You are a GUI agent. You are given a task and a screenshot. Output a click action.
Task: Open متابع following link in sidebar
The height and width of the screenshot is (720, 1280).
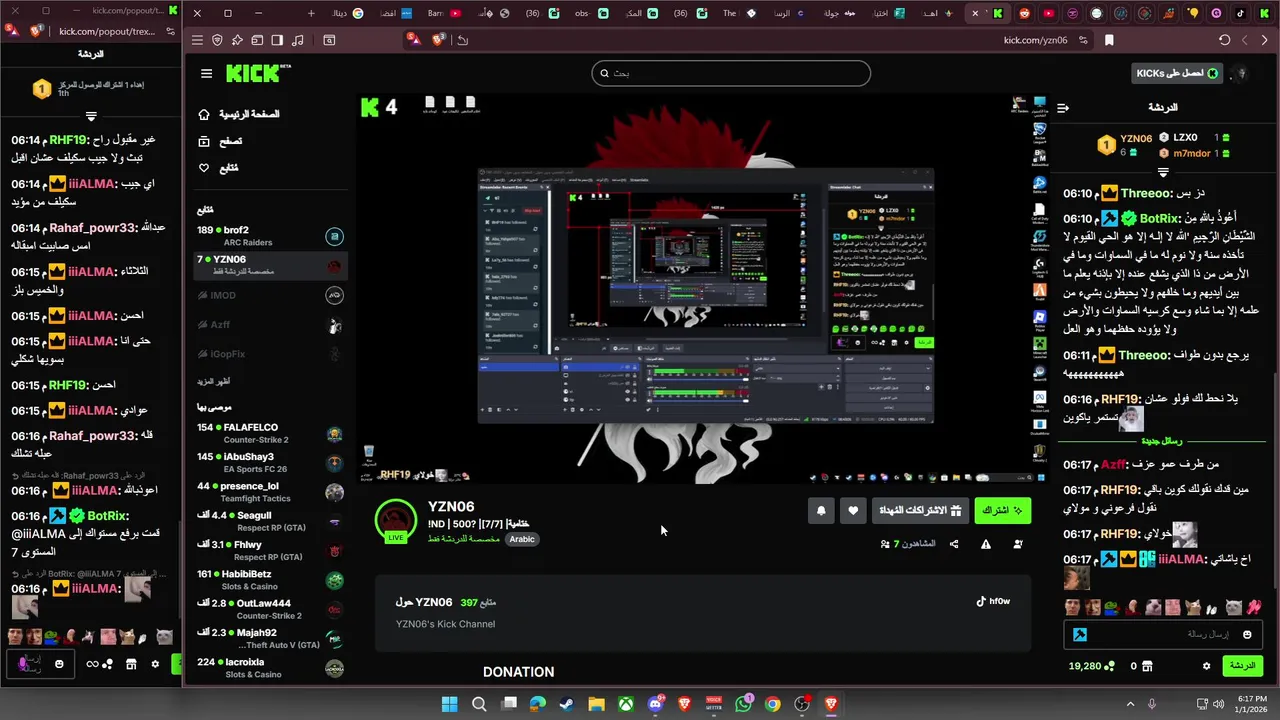point(219,168)
